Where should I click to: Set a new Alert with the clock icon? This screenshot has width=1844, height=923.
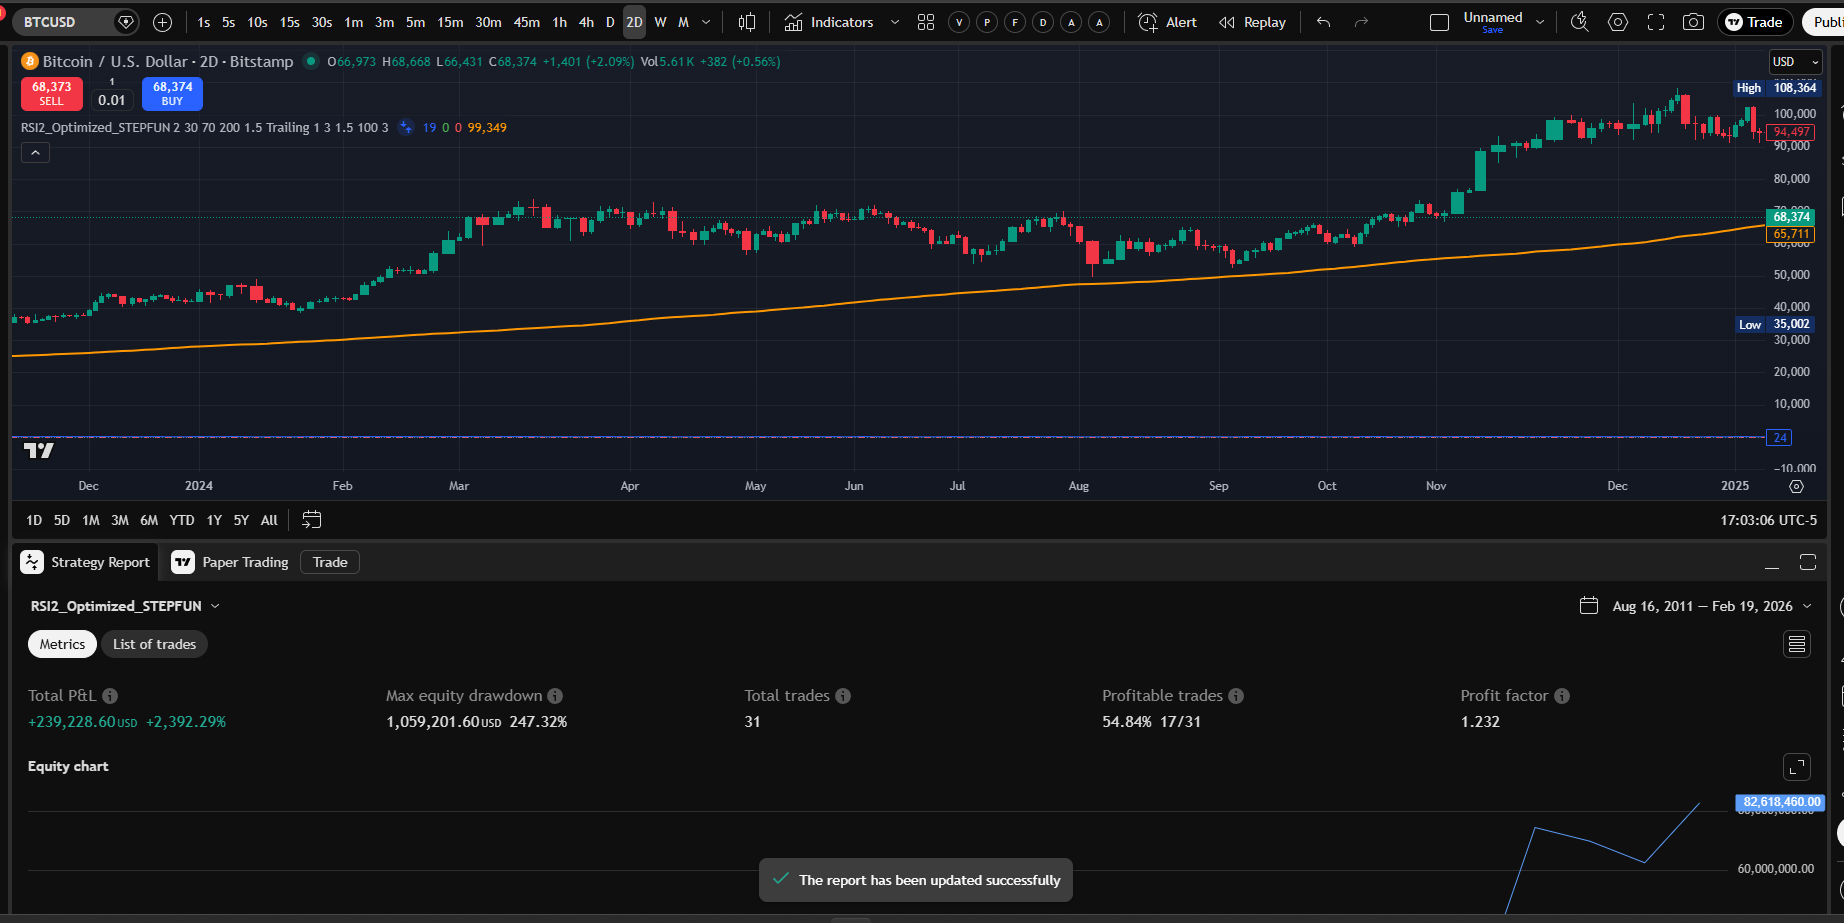(x=1148, y=21)
